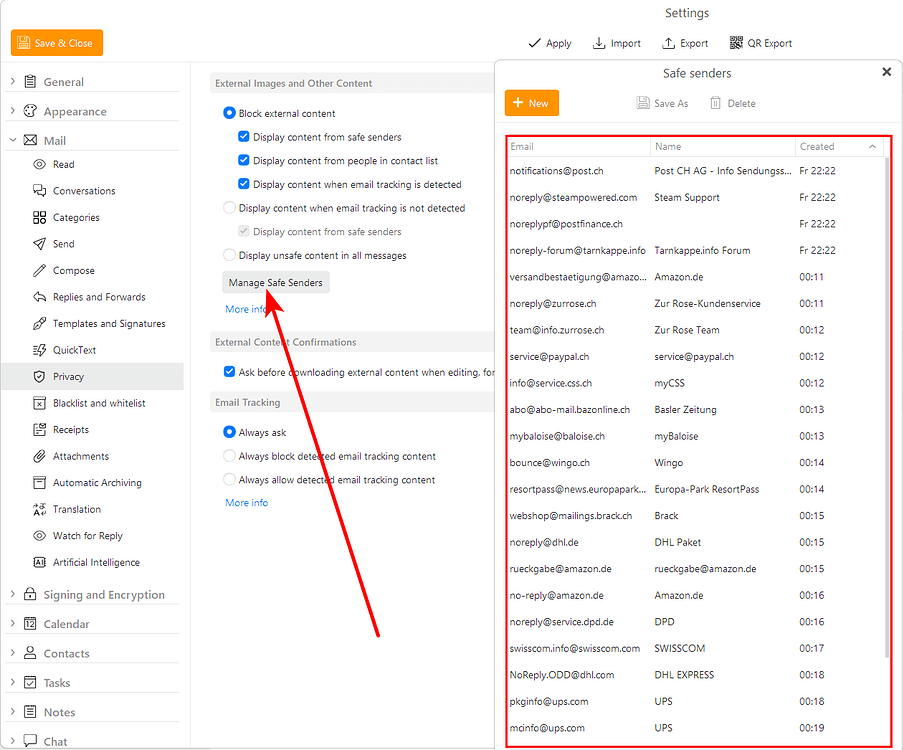Open Artificial Intelligence AI icon
Viewport: 903px width, 750px height.
pos(39,562)
